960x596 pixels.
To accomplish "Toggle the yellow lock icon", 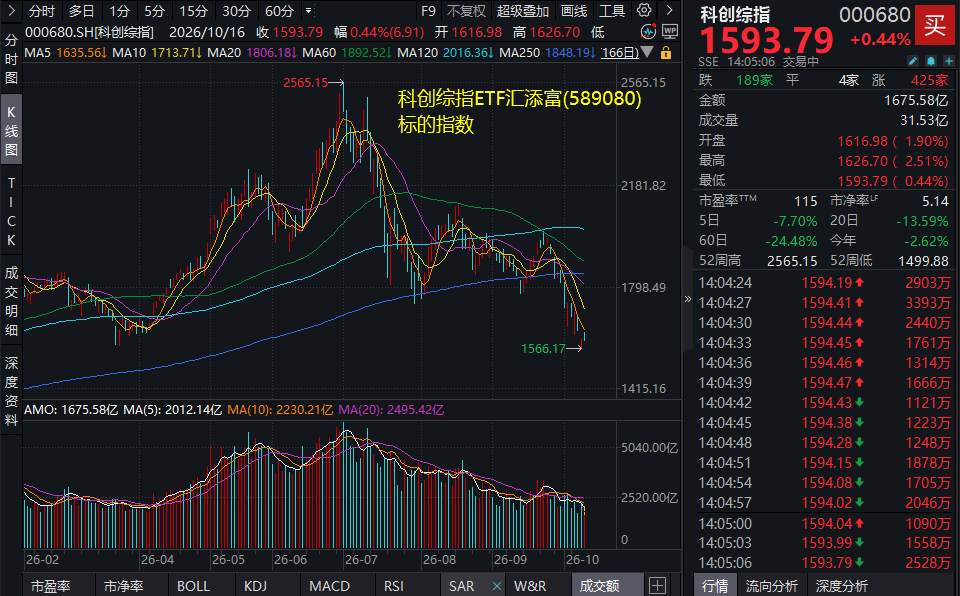I will coord(666,53).
